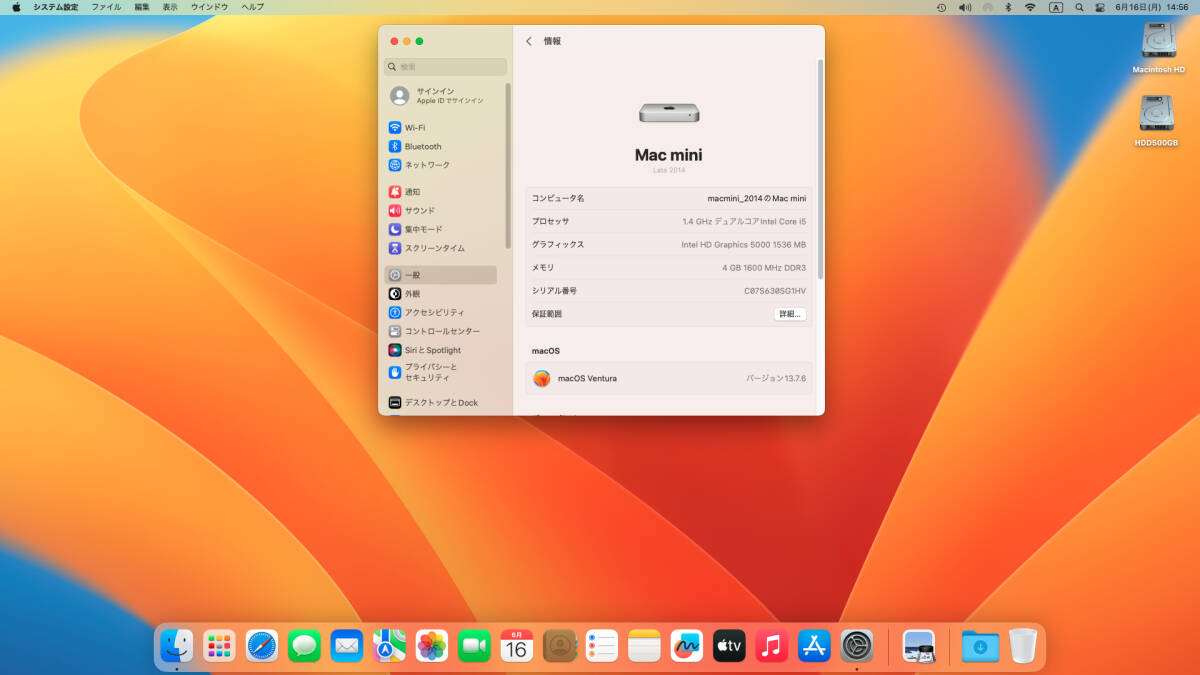
Task: Launch Music from the Dock
Action: tap(772, 646)
